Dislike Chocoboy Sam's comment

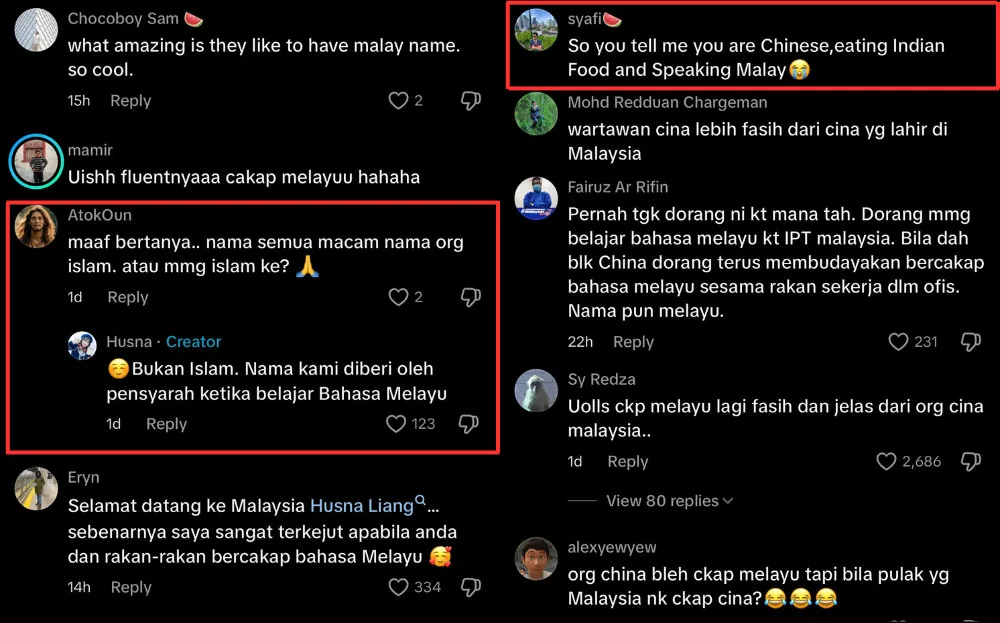[x=471, y=101]
